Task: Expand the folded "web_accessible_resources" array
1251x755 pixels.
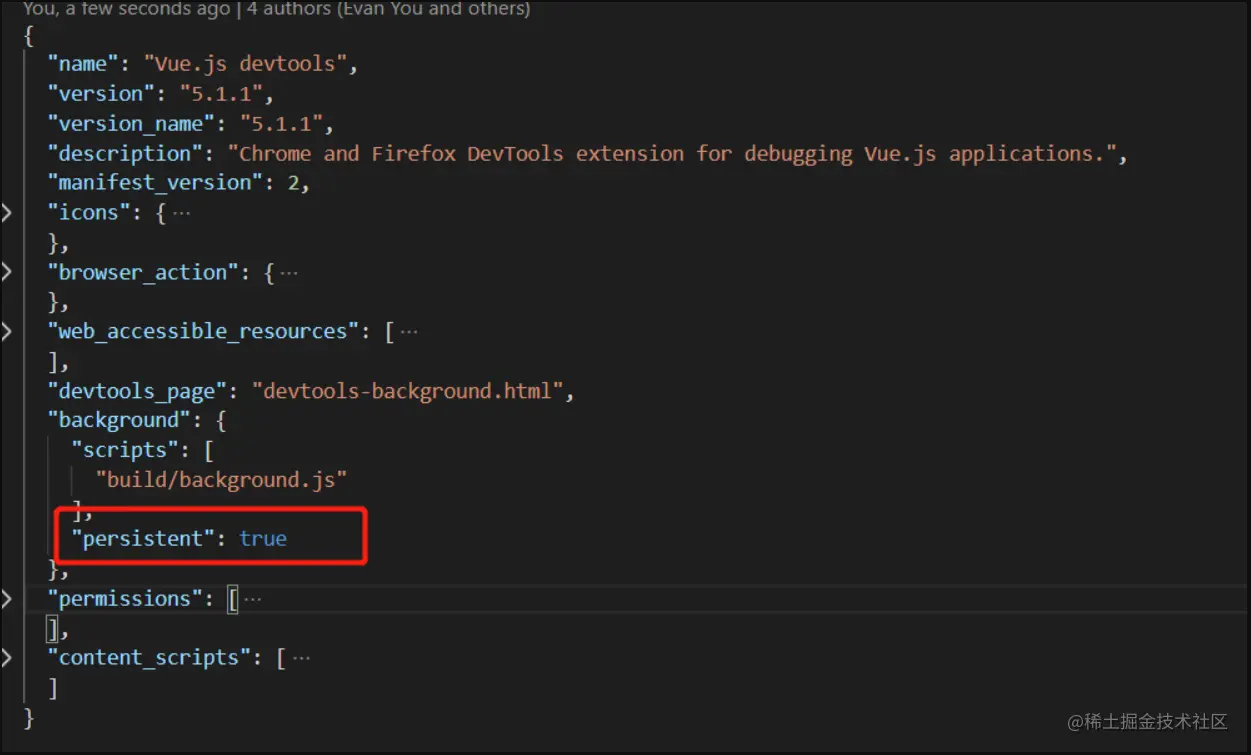Action: (x=7, y=331)
